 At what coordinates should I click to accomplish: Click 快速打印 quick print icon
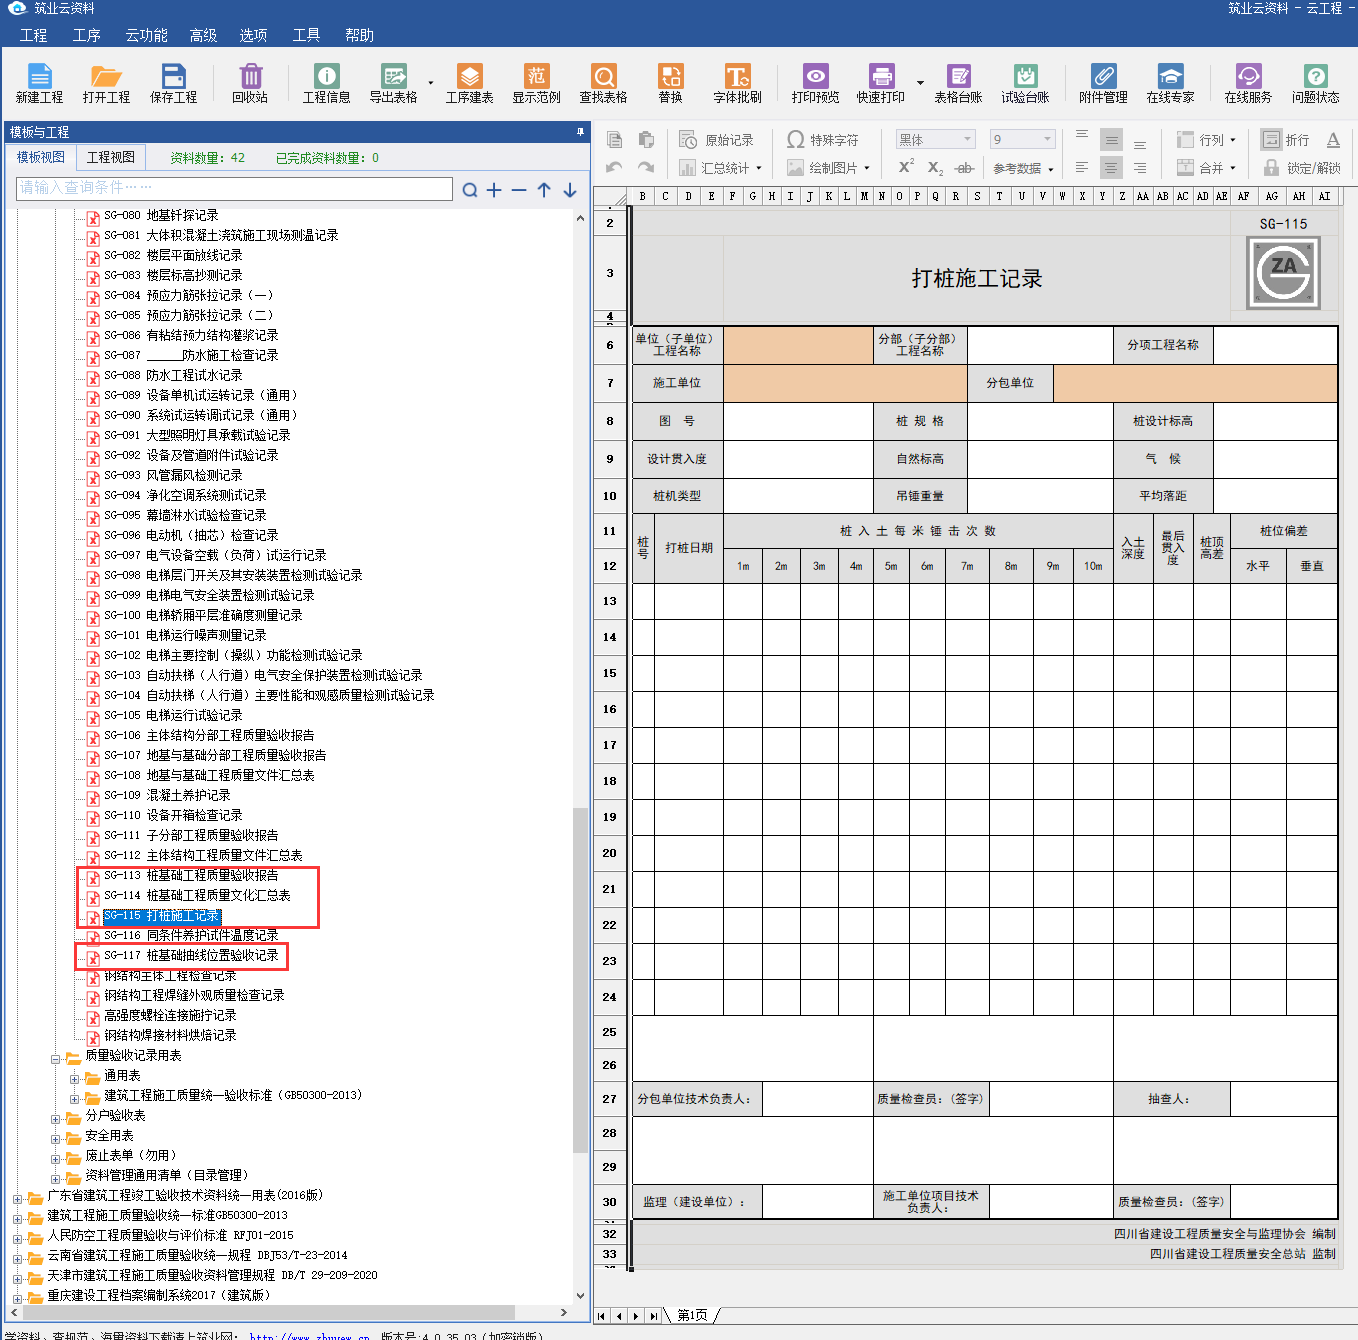tap(881, 83)
